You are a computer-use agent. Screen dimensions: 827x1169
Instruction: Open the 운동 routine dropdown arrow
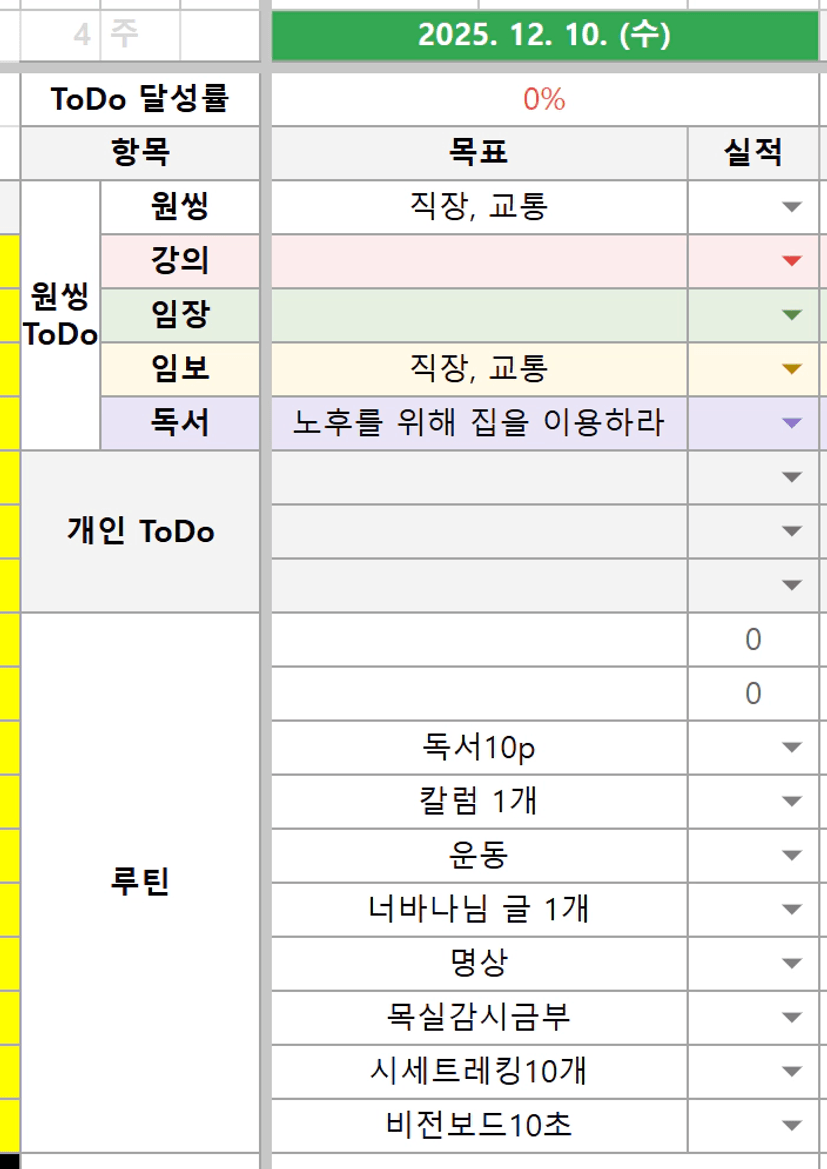click(792, 856)
